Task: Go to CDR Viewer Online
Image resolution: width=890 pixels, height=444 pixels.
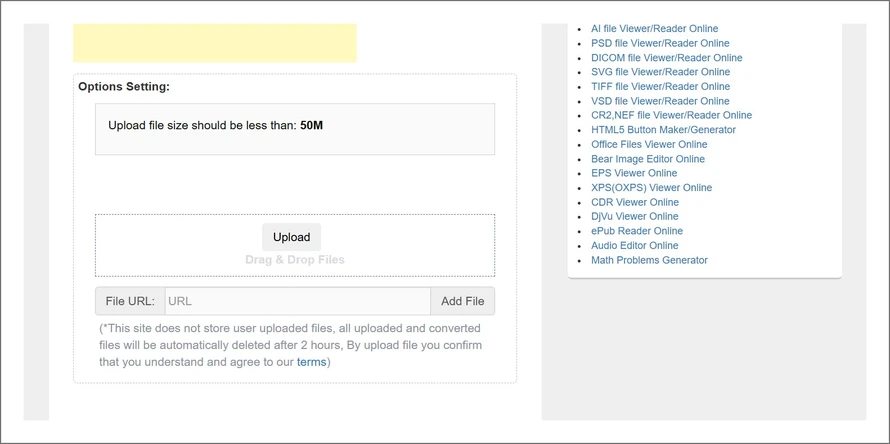Action: point(635,202)
